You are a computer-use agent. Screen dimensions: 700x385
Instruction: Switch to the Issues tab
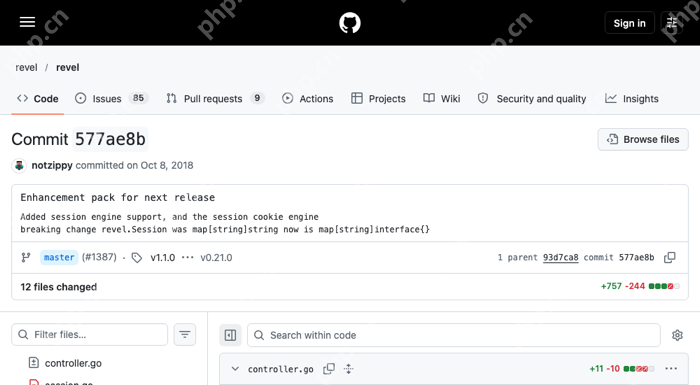tap(112, 99)
